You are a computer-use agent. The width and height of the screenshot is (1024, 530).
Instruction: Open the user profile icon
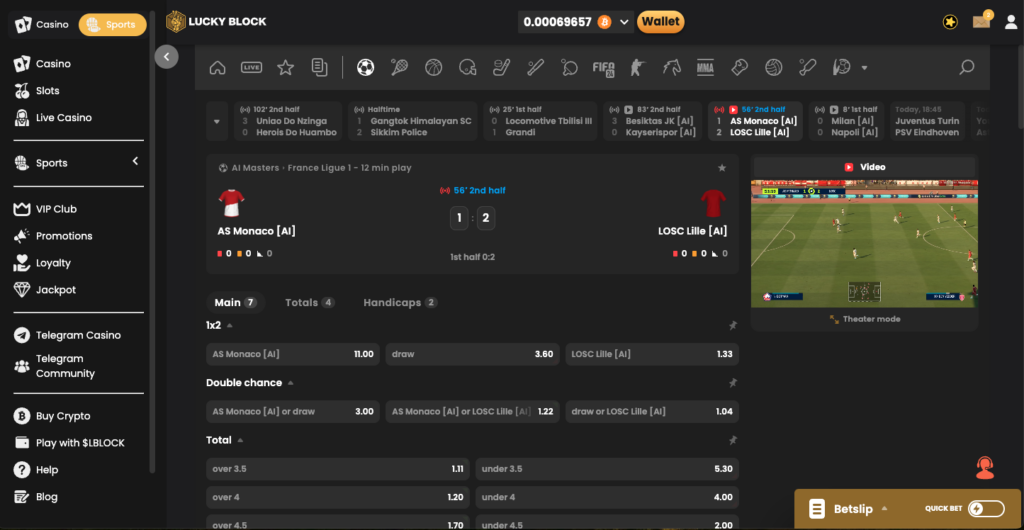tap(1011, 22)
